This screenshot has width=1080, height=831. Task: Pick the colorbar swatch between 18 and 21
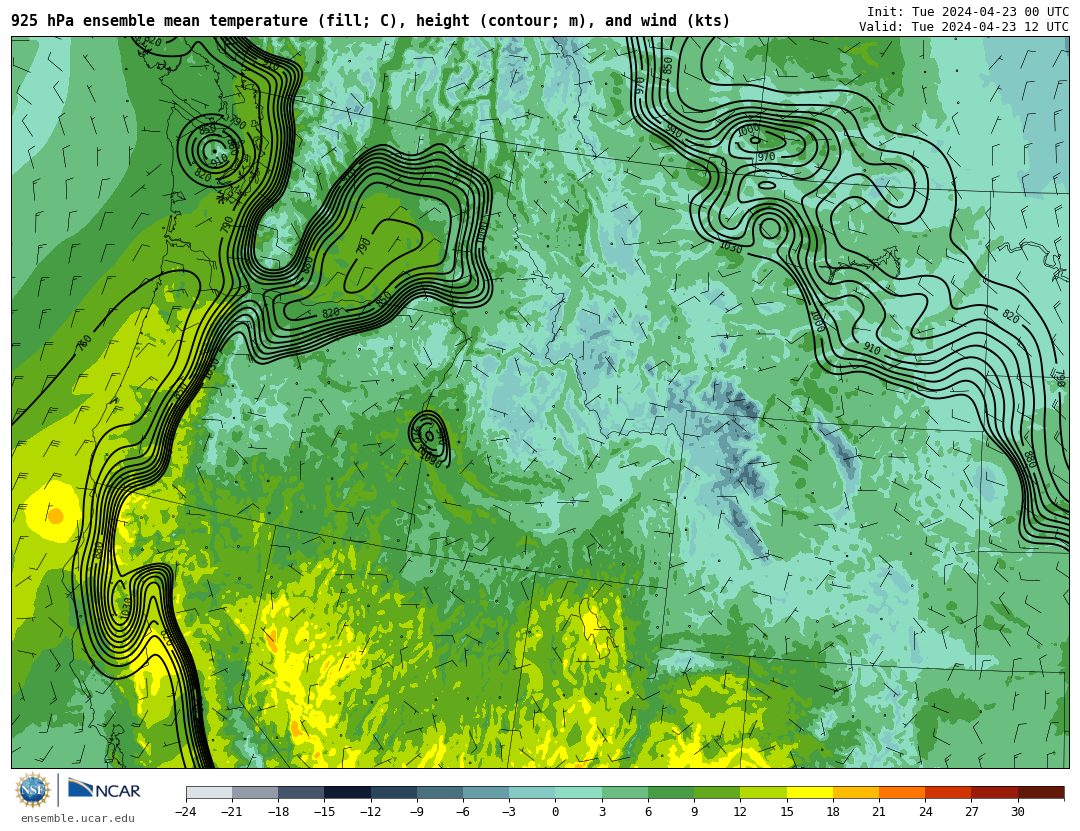point(855,792)
